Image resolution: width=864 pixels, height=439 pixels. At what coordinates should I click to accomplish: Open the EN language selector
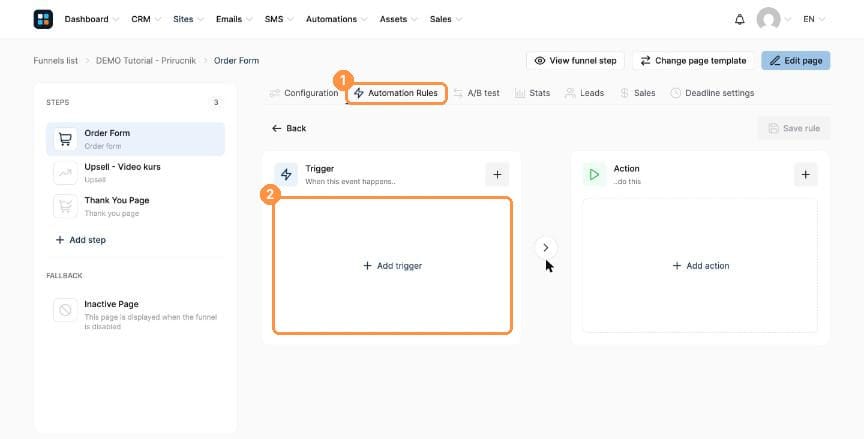point(814,19)
